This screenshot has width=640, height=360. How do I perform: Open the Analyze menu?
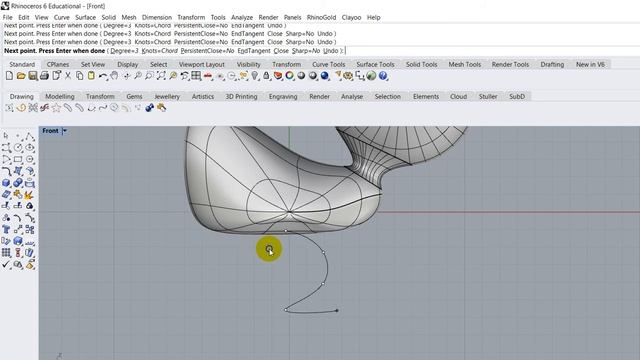pos(242,18)
